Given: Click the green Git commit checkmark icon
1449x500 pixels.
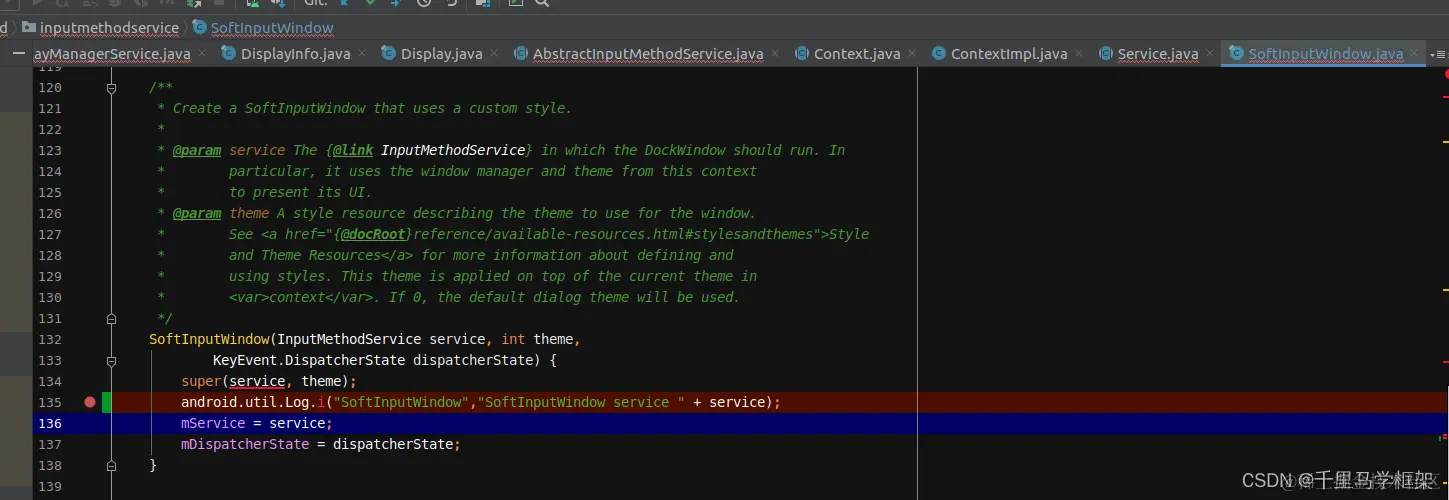Looking at the screenshot, I should pyautogui.click(x=371, y=3).
